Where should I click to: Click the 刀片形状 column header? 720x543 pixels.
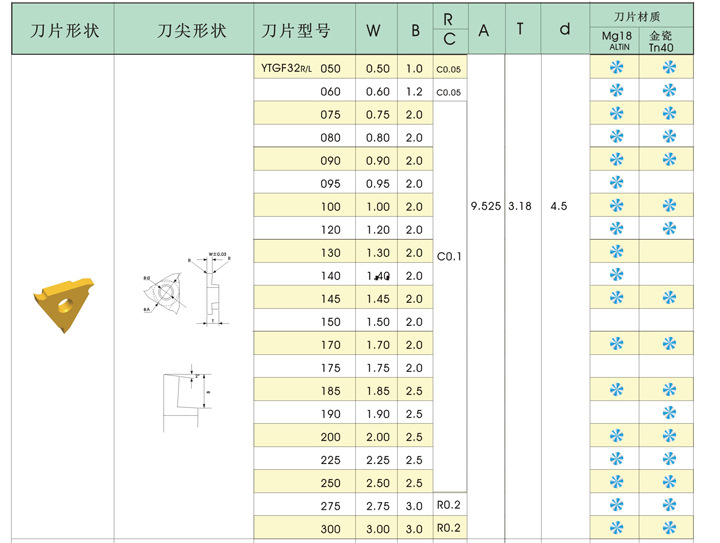tap(64, 31)
